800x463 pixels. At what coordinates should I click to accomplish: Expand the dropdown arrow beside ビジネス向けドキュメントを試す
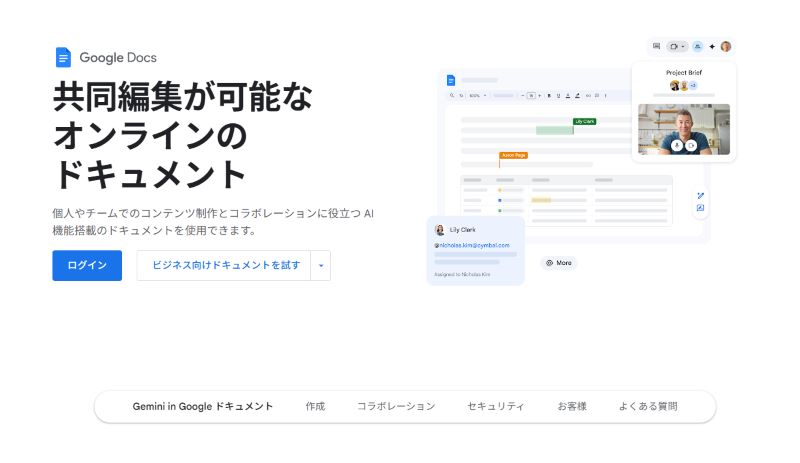320,265
